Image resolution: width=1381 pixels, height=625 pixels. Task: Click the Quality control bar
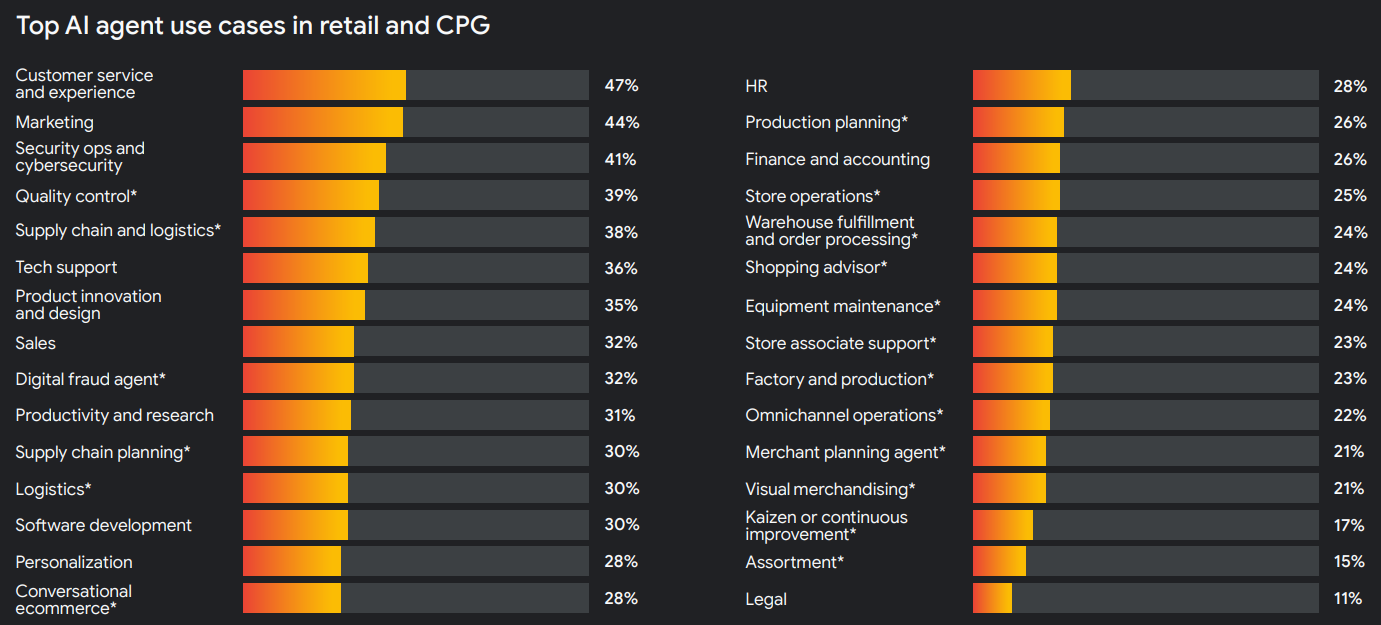(x=415, y=195)
